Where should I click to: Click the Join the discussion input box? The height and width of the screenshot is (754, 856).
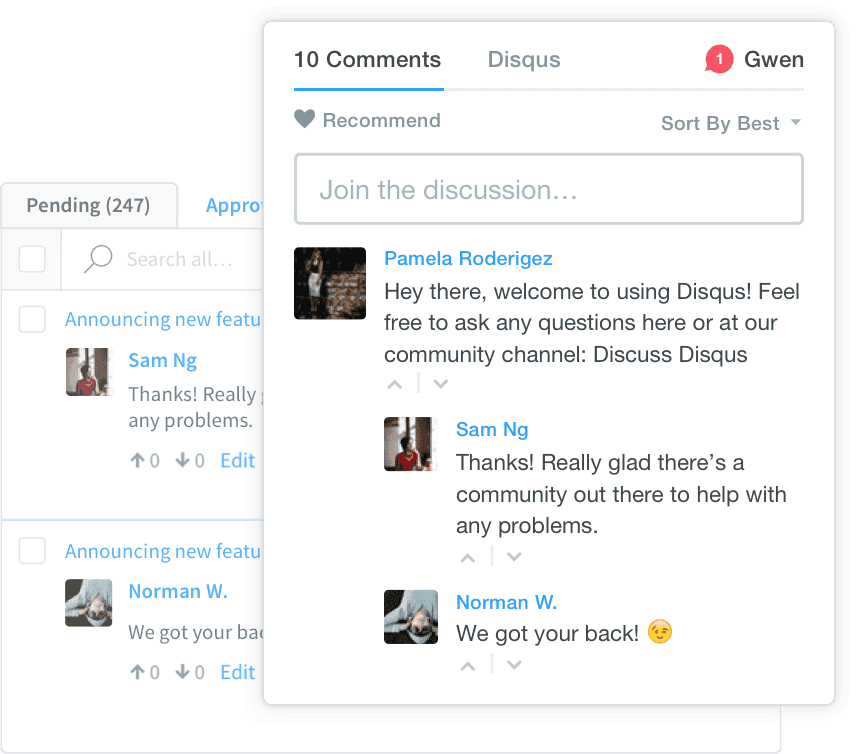548,189
